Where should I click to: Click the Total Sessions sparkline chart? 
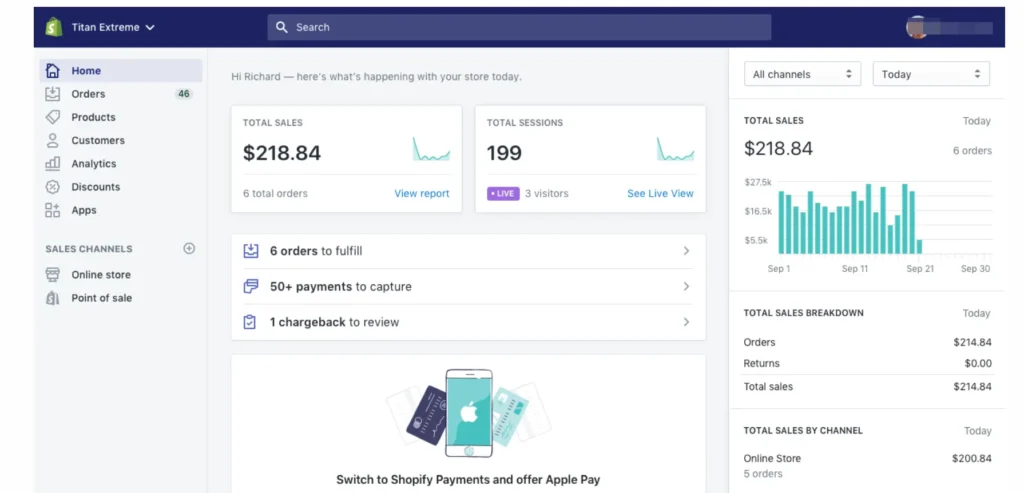[x=675, y=150]
